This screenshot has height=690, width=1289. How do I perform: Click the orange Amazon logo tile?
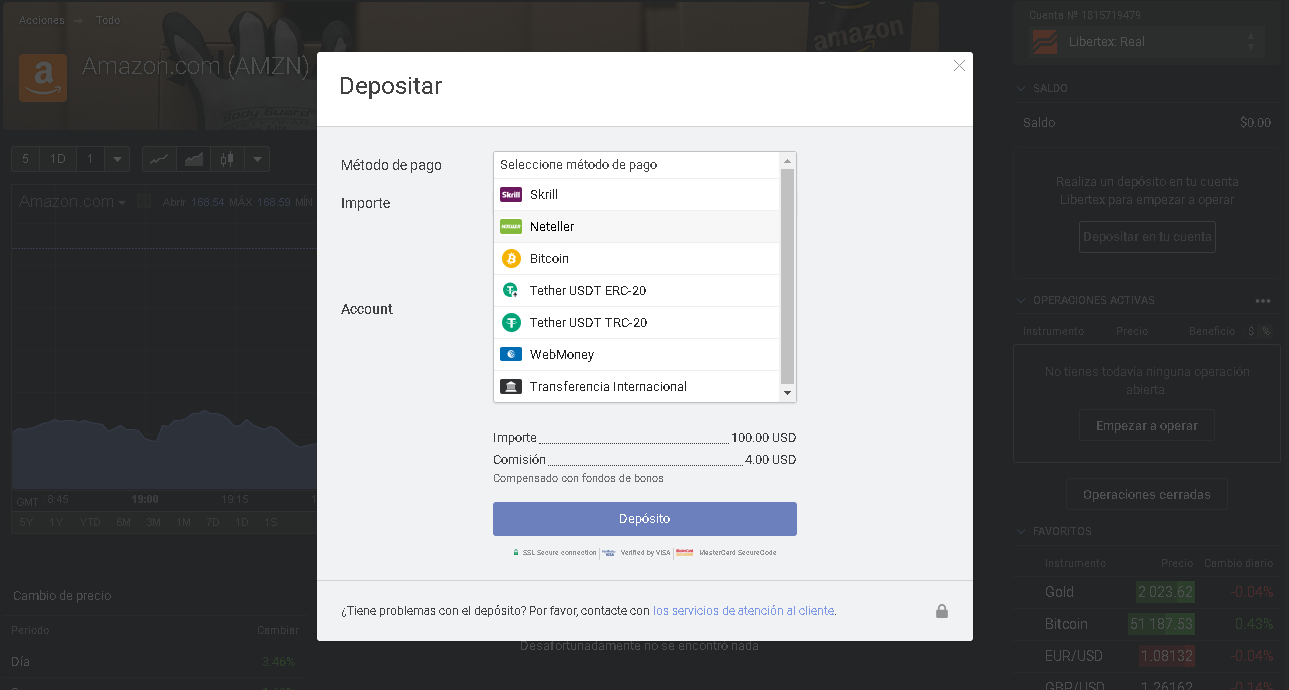click(43, 78)
